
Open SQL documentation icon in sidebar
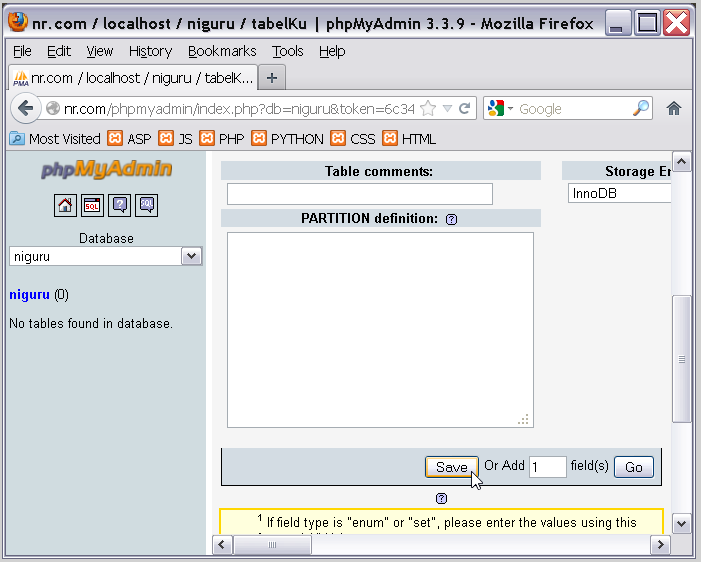click(147, 205)
